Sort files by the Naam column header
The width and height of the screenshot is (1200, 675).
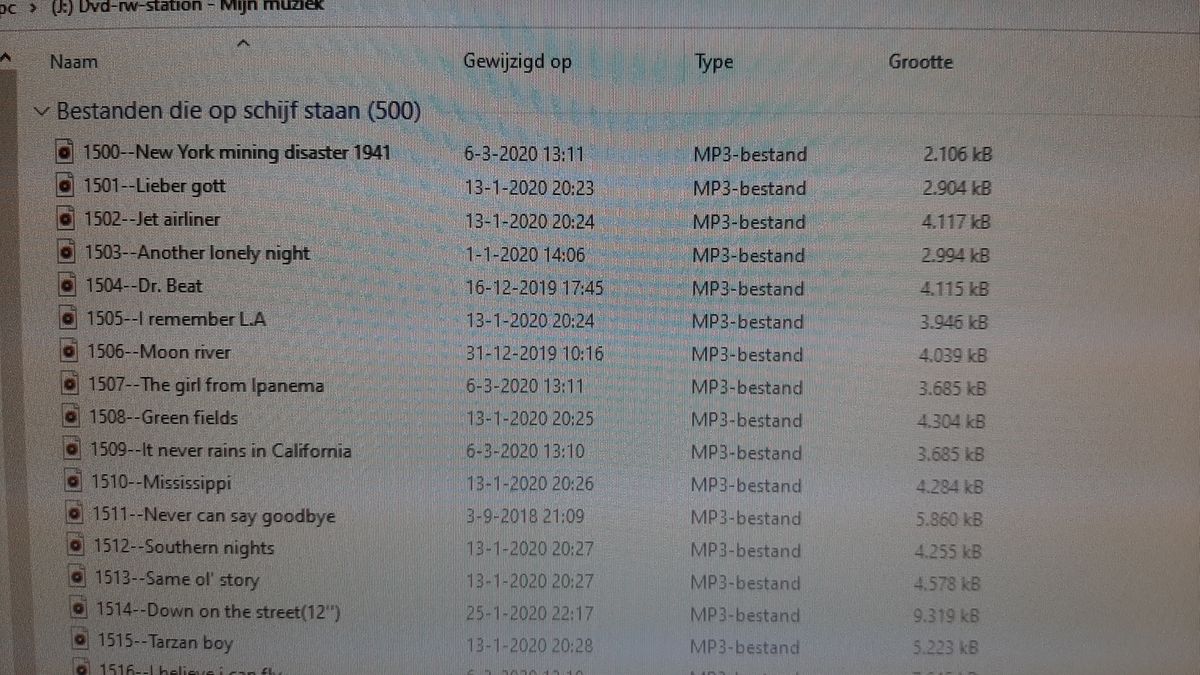(74, 62)
